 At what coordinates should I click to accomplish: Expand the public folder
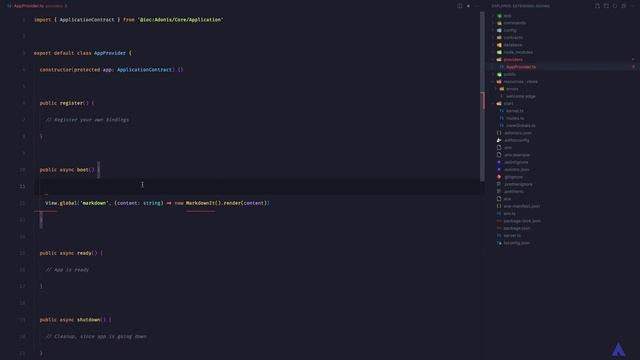click(509, 75)
